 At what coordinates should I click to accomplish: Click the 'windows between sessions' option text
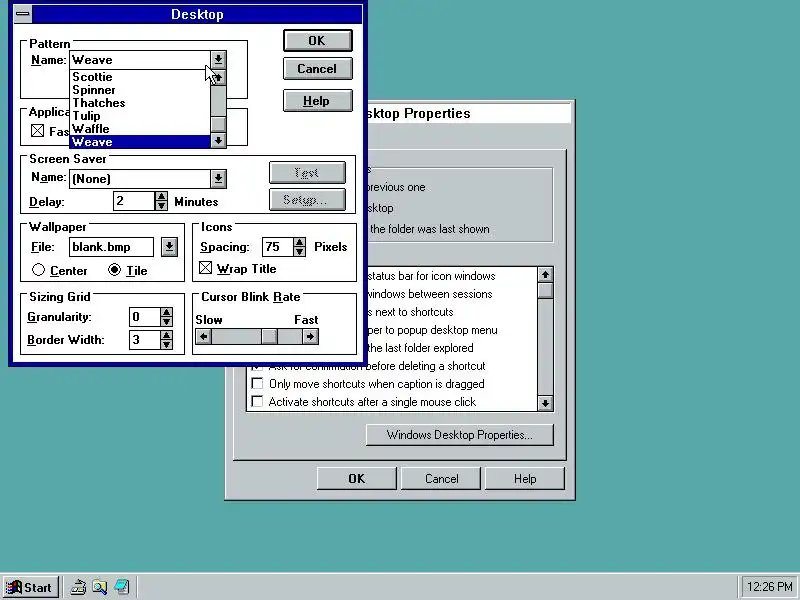pos(430,294)
